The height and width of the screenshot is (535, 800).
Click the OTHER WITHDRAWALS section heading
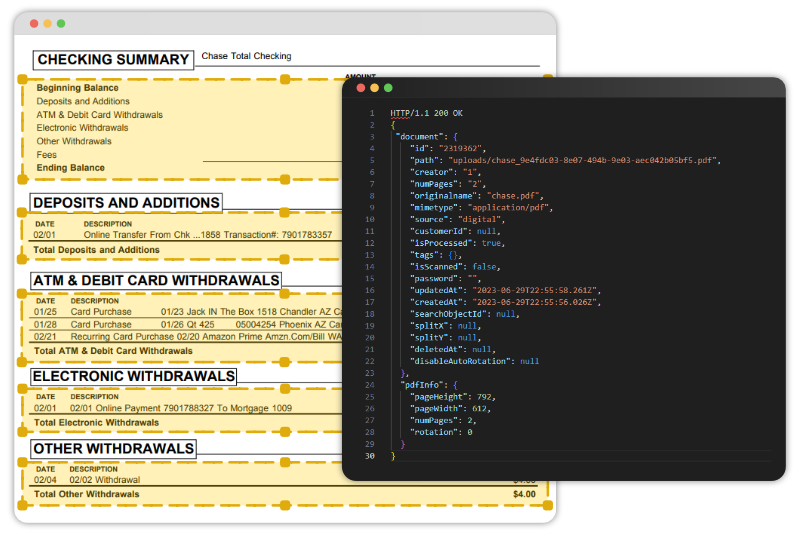[113, 449]
